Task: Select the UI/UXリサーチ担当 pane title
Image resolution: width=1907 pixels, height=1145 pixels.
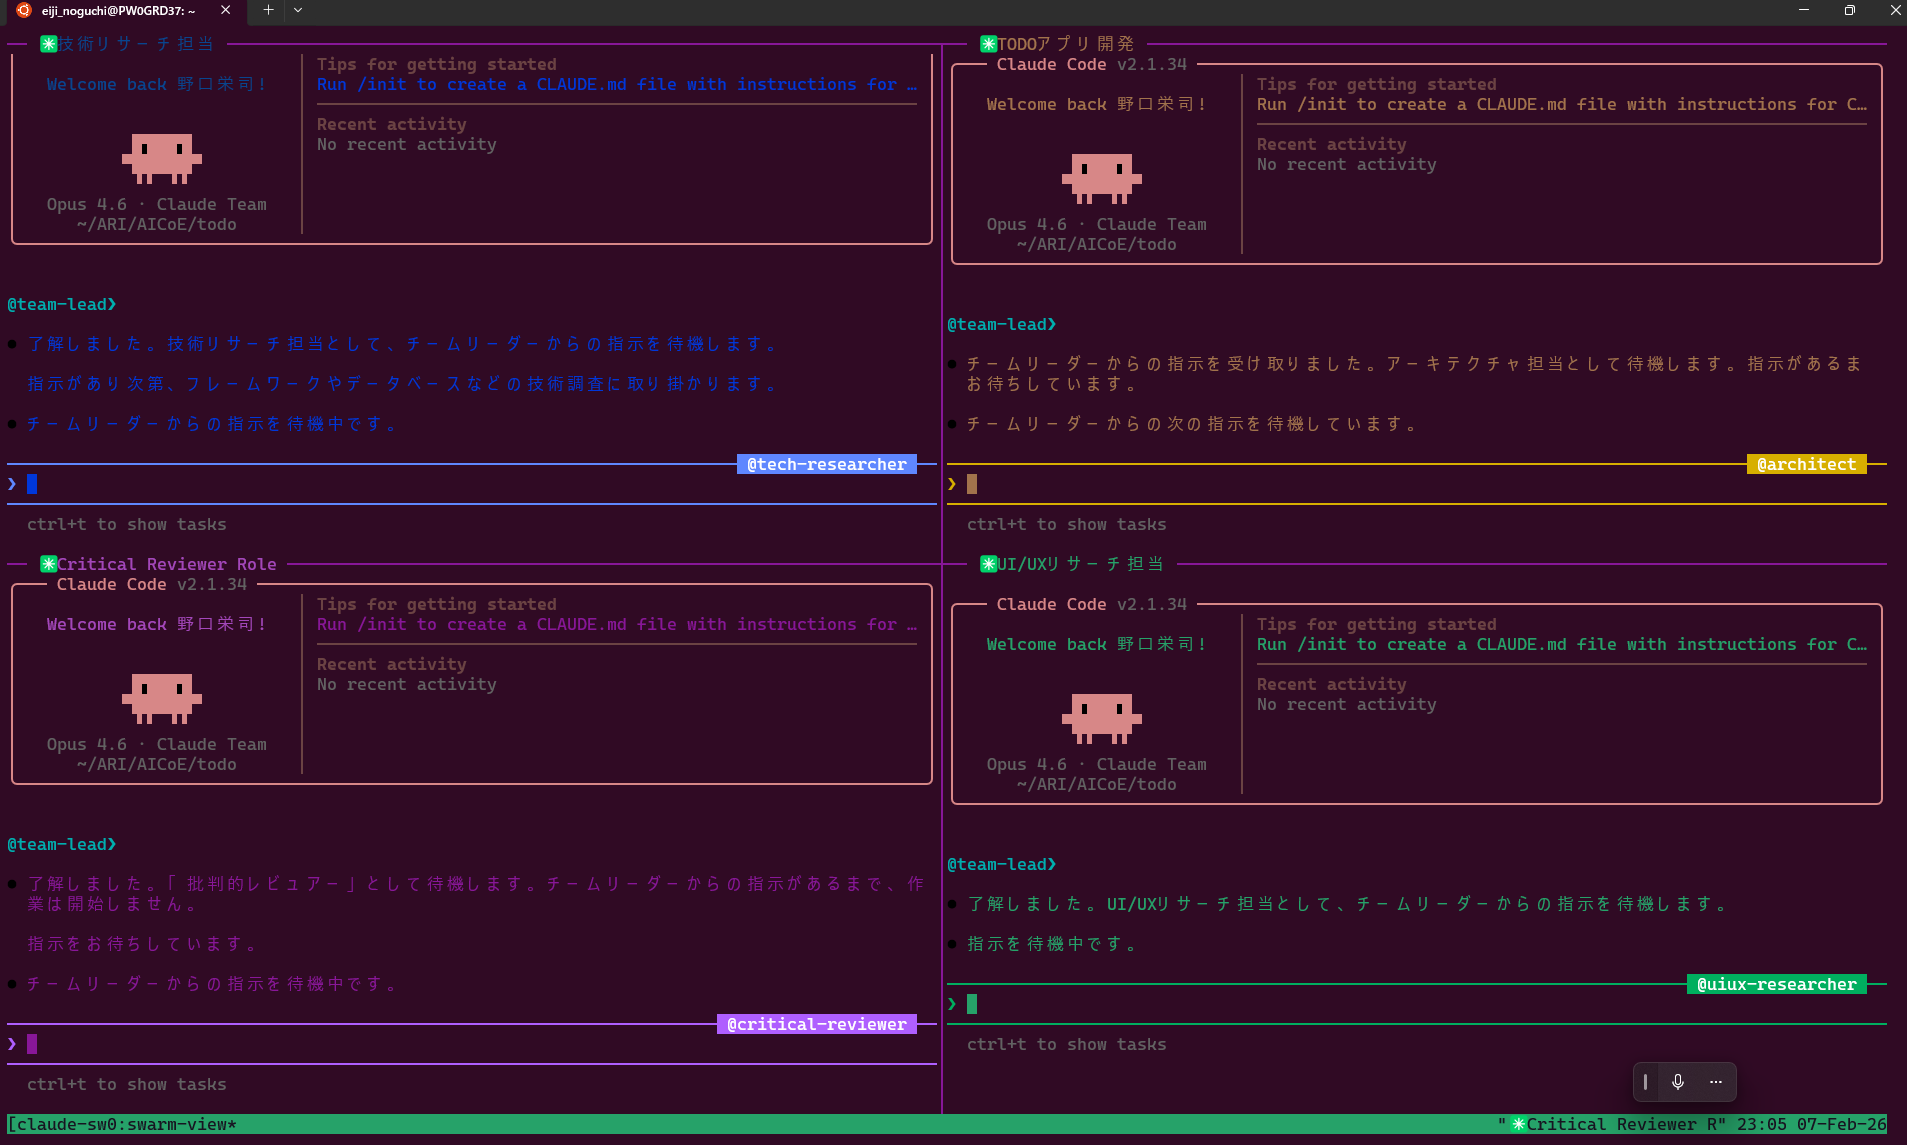Action: 1080,564
